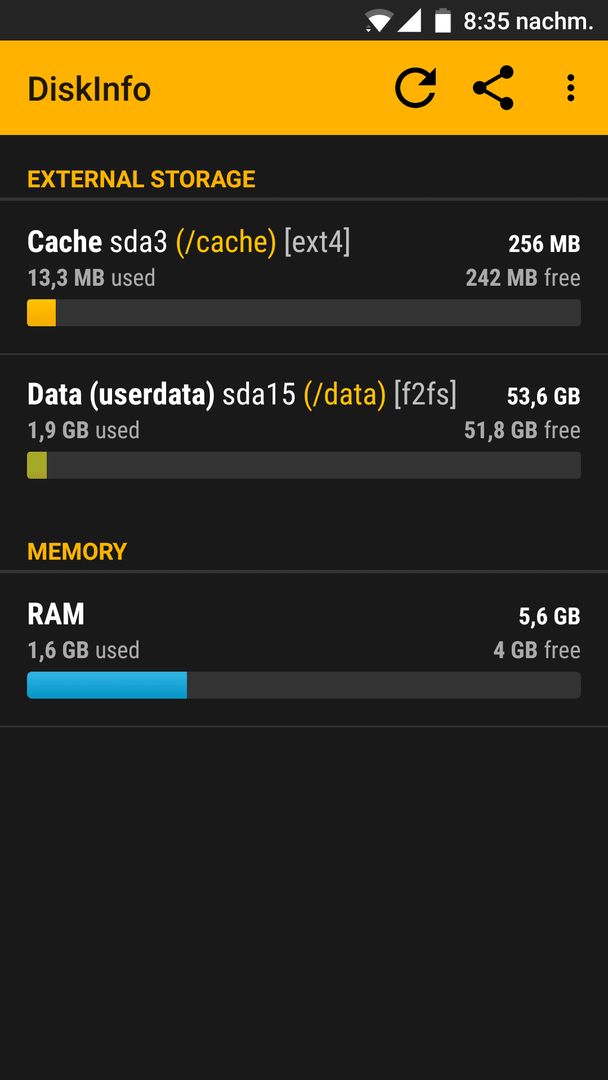Select the MEMORY section header
608x1080 pixels.
[77, 551]
